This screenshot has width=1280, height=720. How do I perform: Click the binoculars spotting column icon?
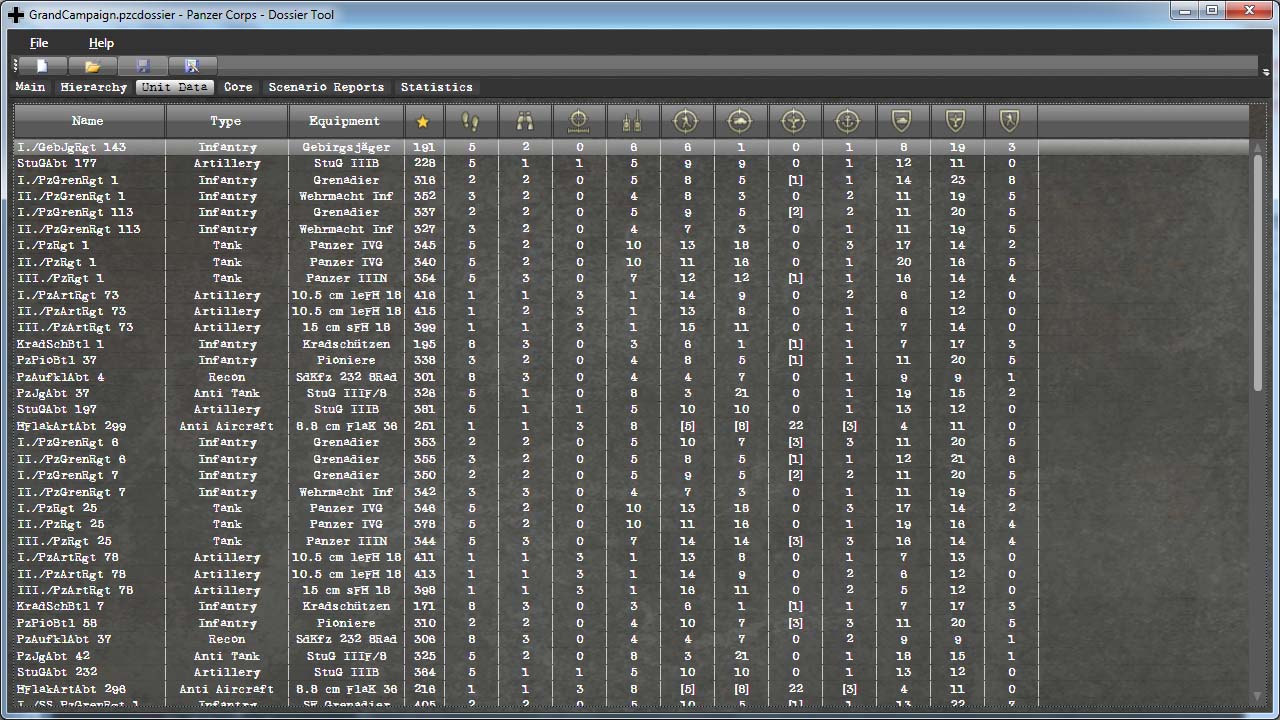[525, 121]
